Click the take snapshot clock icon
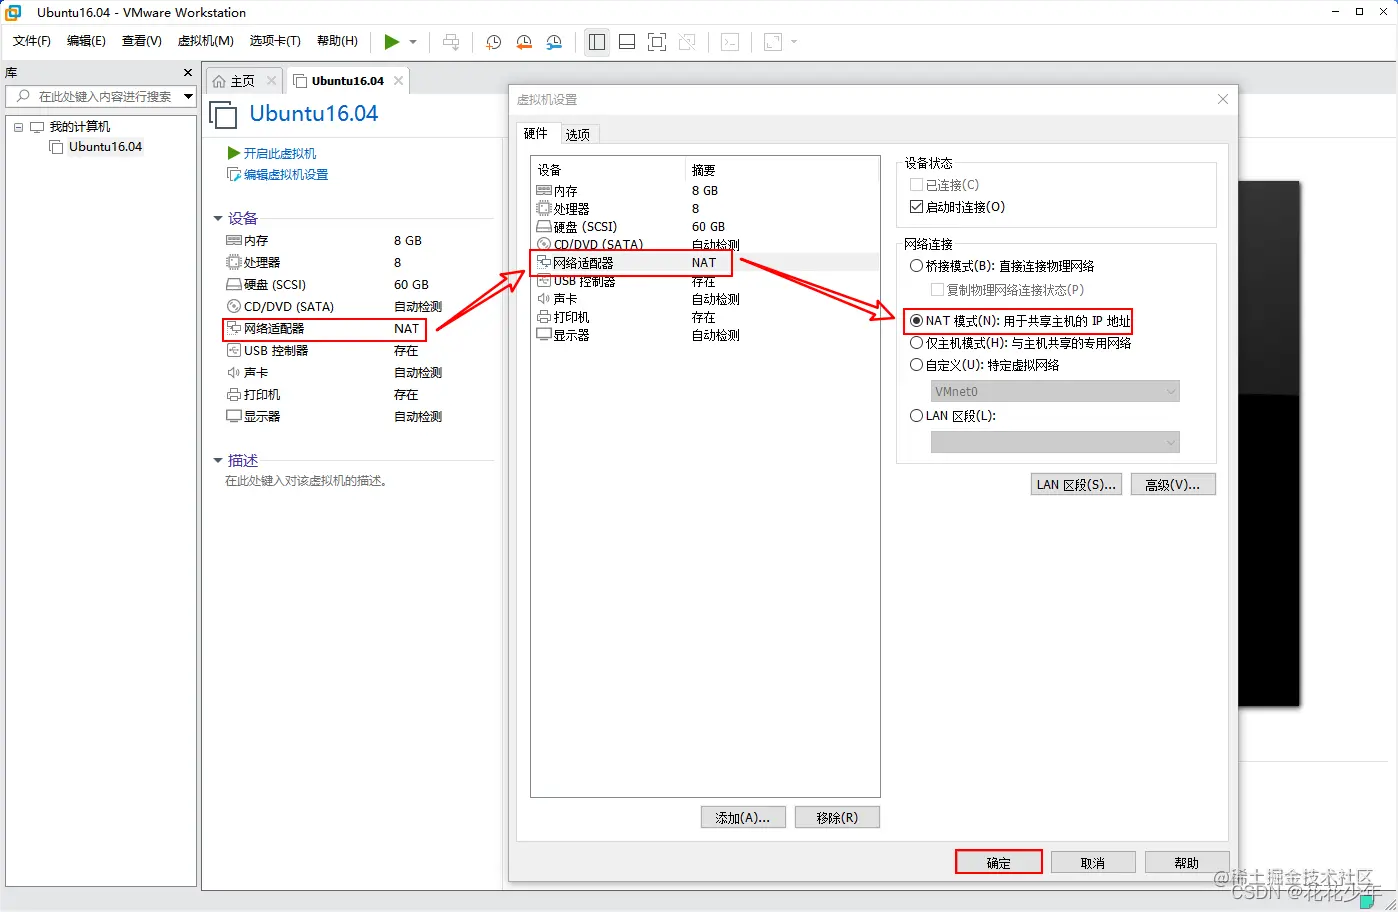The height and width of the screenshot is (912, 1398). [493, 42]
